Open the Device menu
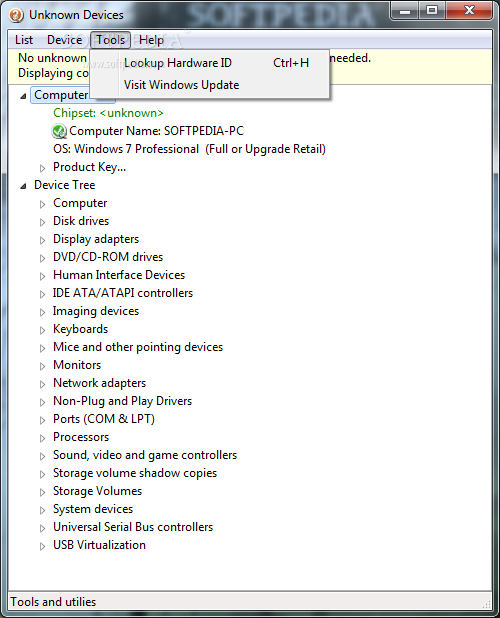Screen dimensions: 500x618 (64, 40)
